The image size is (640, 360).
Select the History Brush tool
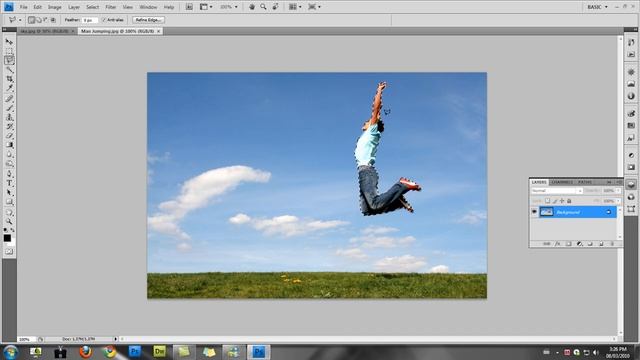(x=9, y=127)
